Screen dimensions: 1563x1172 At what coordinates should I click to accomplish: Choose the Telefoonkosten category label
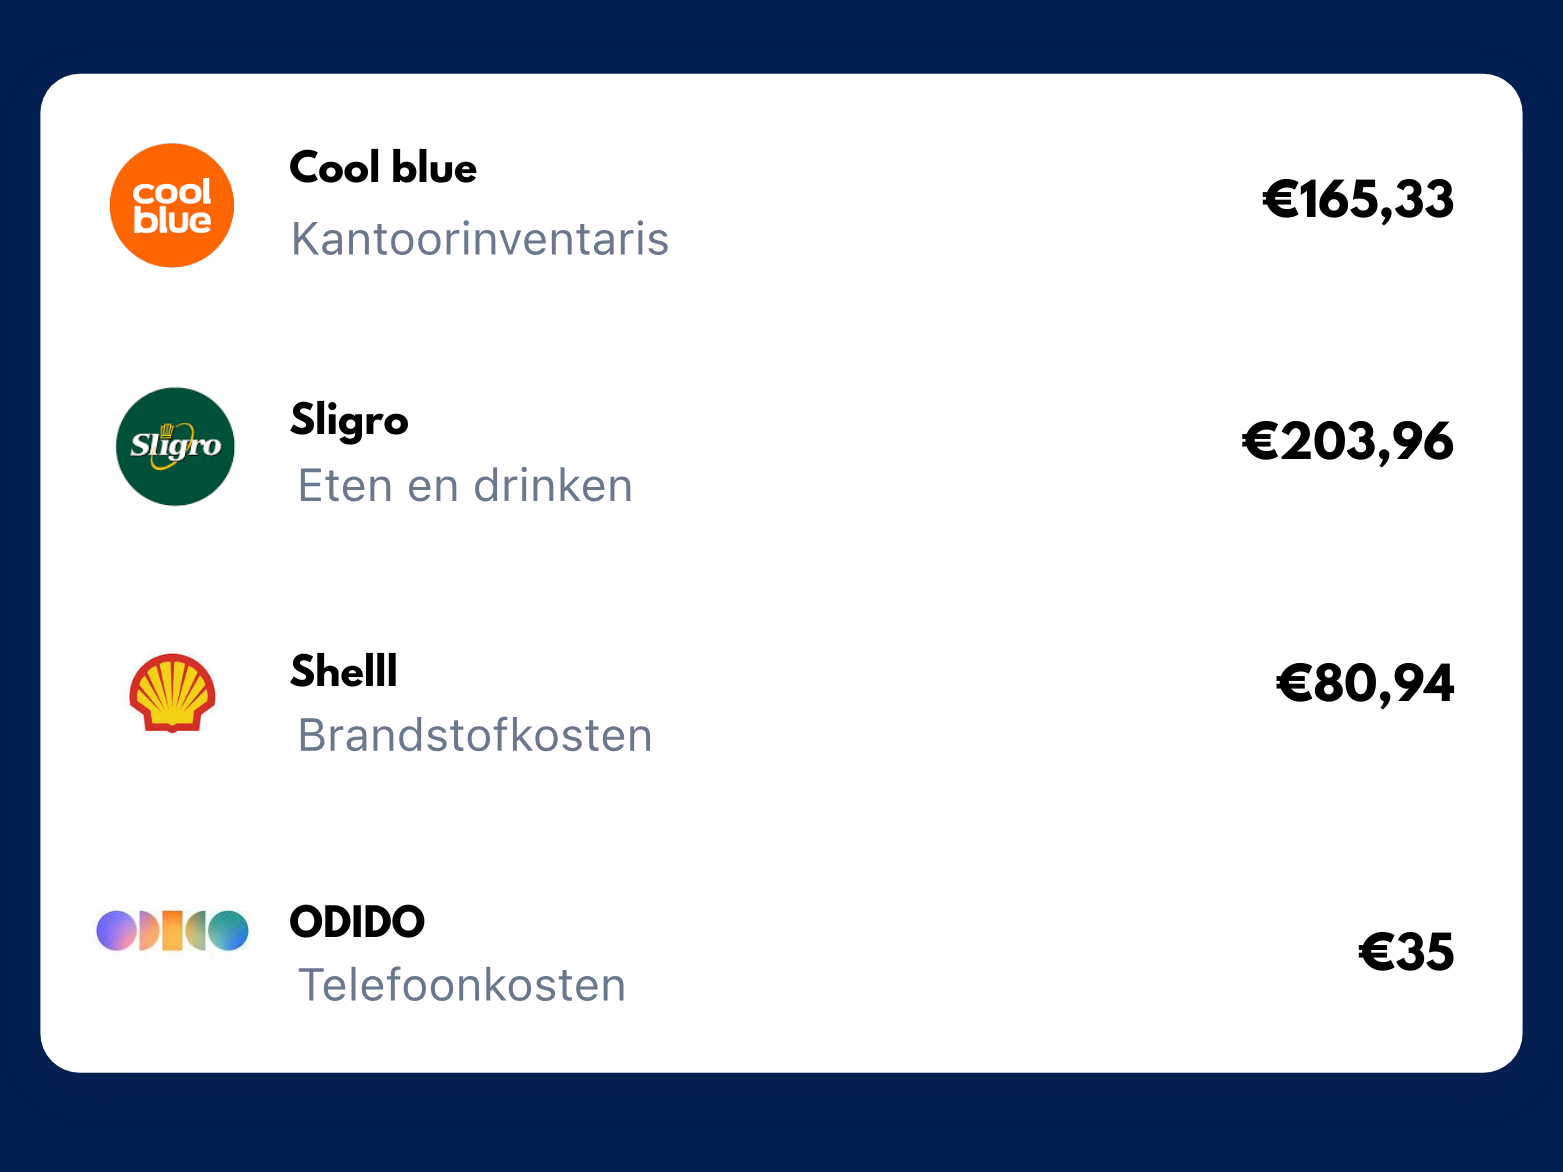(x=462, y=986)
